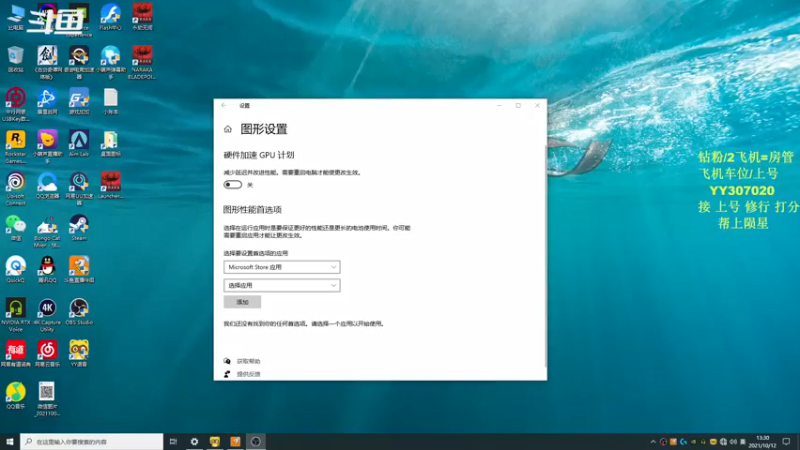Open the 网易云音乐 desktop shortcut

click(47, 354)
